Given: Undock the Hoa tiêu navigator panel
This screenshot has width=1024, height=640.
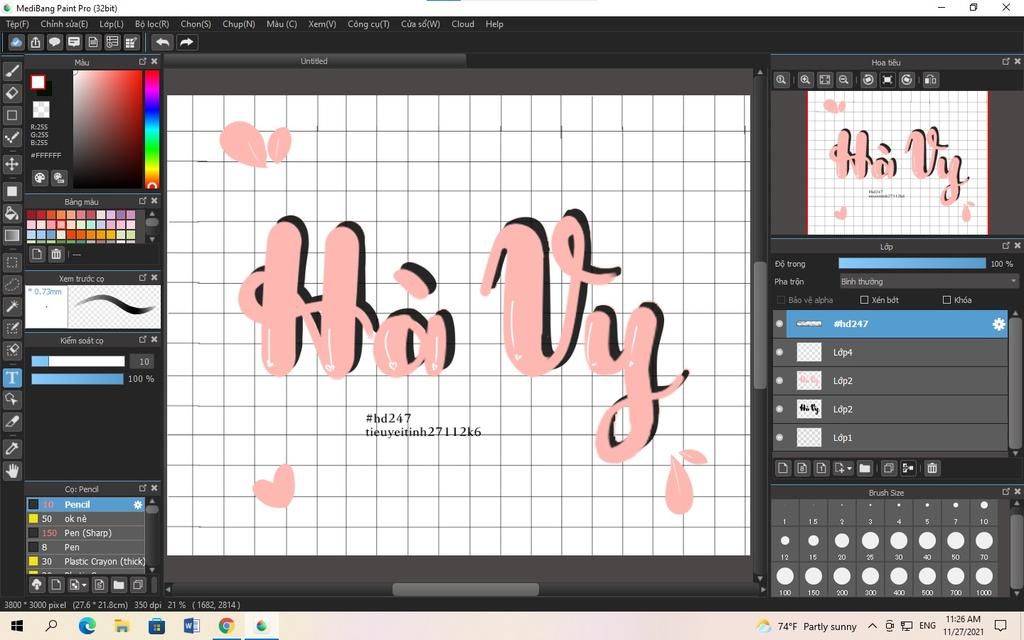Looking at the screenshot, I should (1005, 61).
